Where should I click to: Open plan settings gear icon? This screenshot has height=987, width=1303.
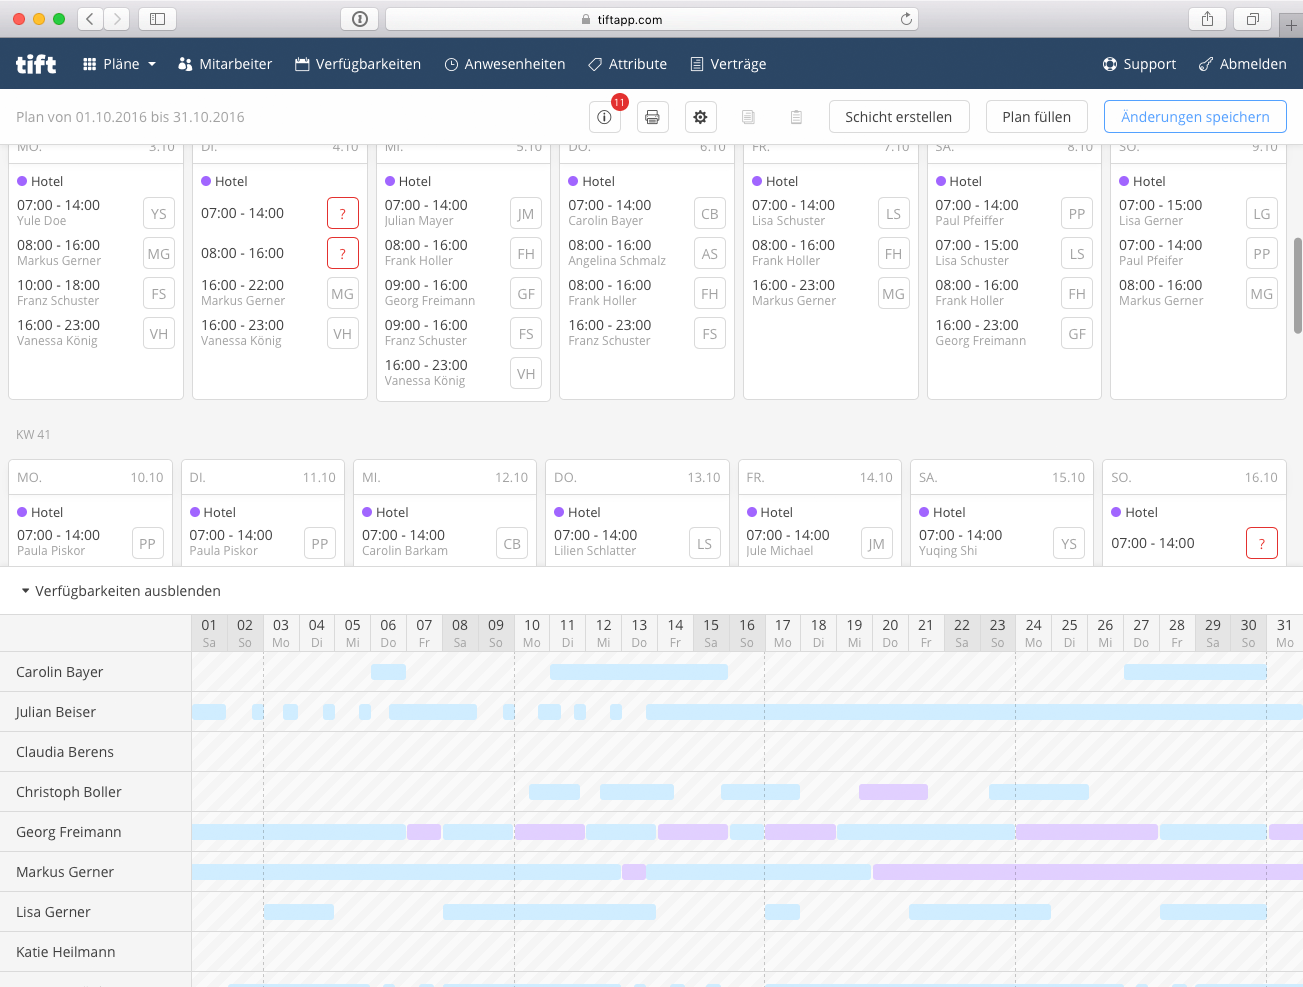(x=700, y=117)
